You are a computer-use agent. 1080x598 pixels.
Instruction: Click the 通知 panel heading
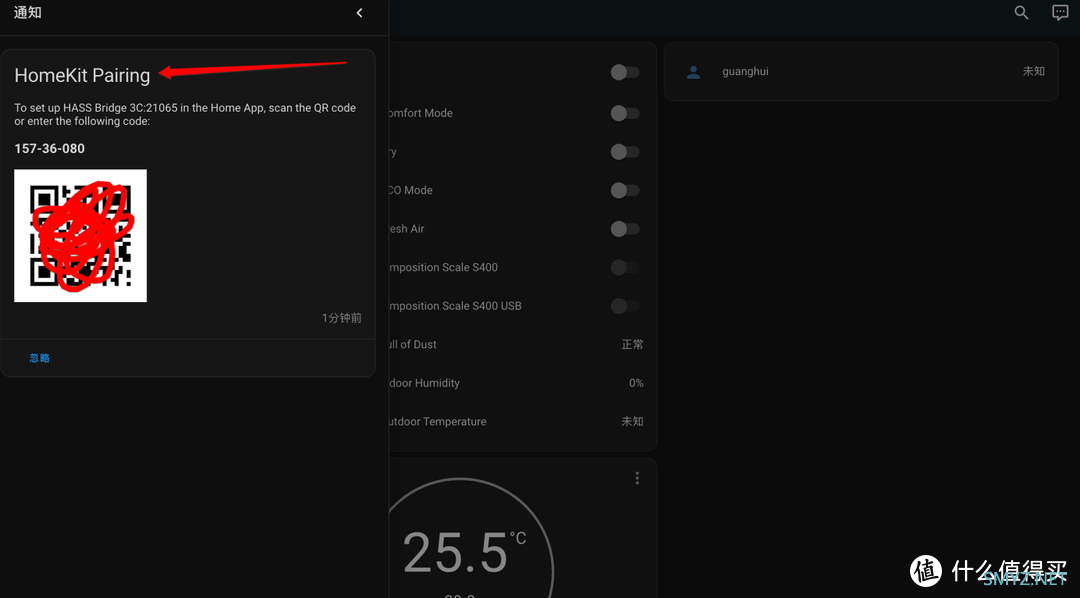(28, 12)
